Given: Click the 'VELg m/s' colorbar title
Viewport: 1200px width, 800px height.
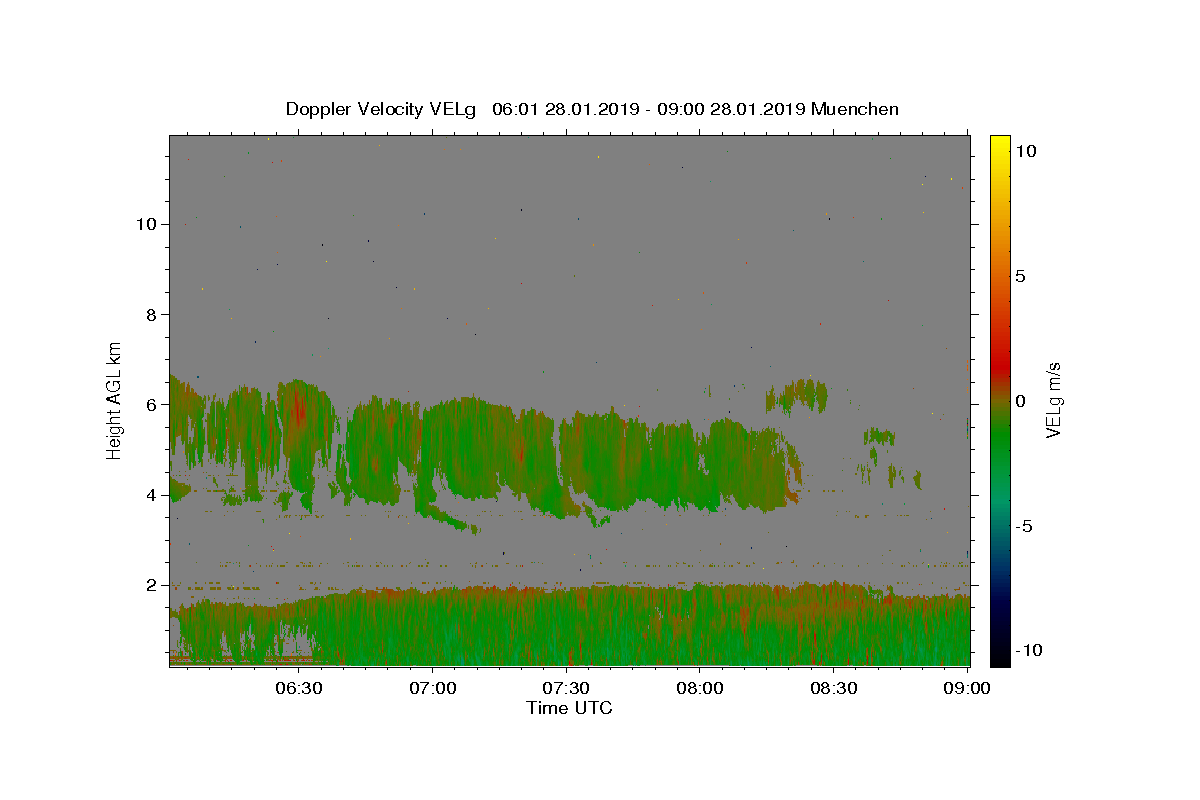Looking at the screenshot, I should pyautogui.click(x=1054, y=400).
